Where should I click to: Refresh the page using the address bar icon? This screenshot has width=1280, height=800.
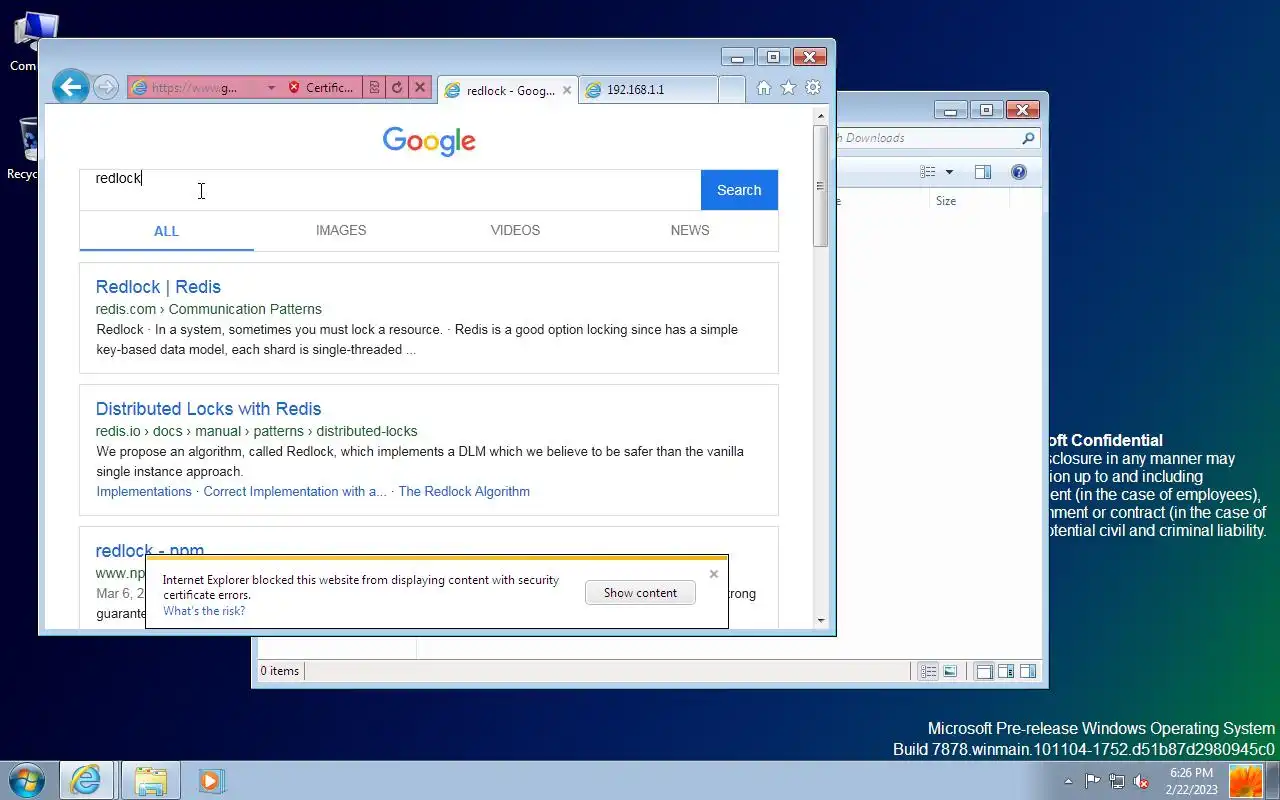tap(397, 88)
